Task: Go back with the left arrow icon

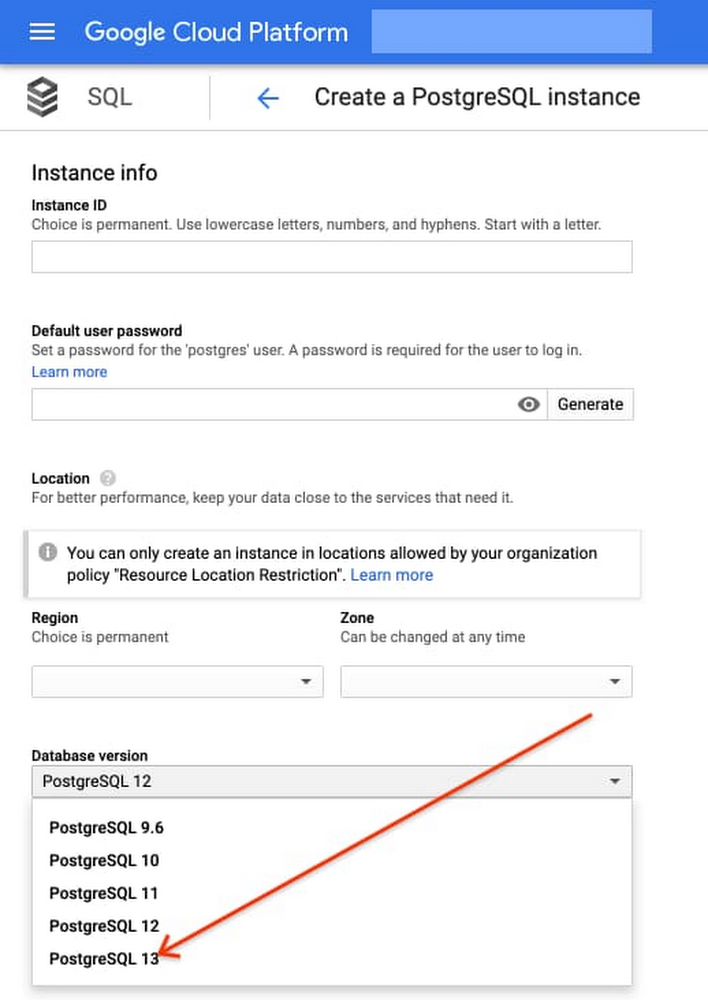Action: click(268, 98)
